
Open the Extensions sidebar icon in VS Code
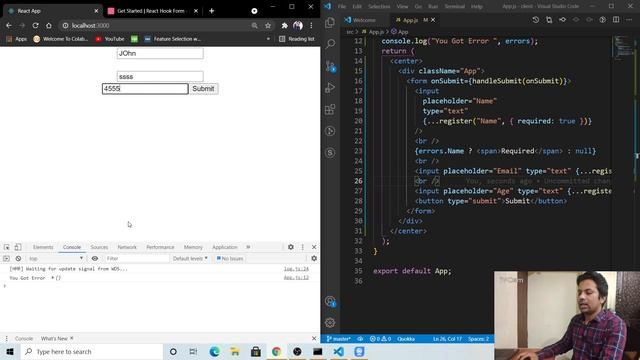tap(330, 109)
